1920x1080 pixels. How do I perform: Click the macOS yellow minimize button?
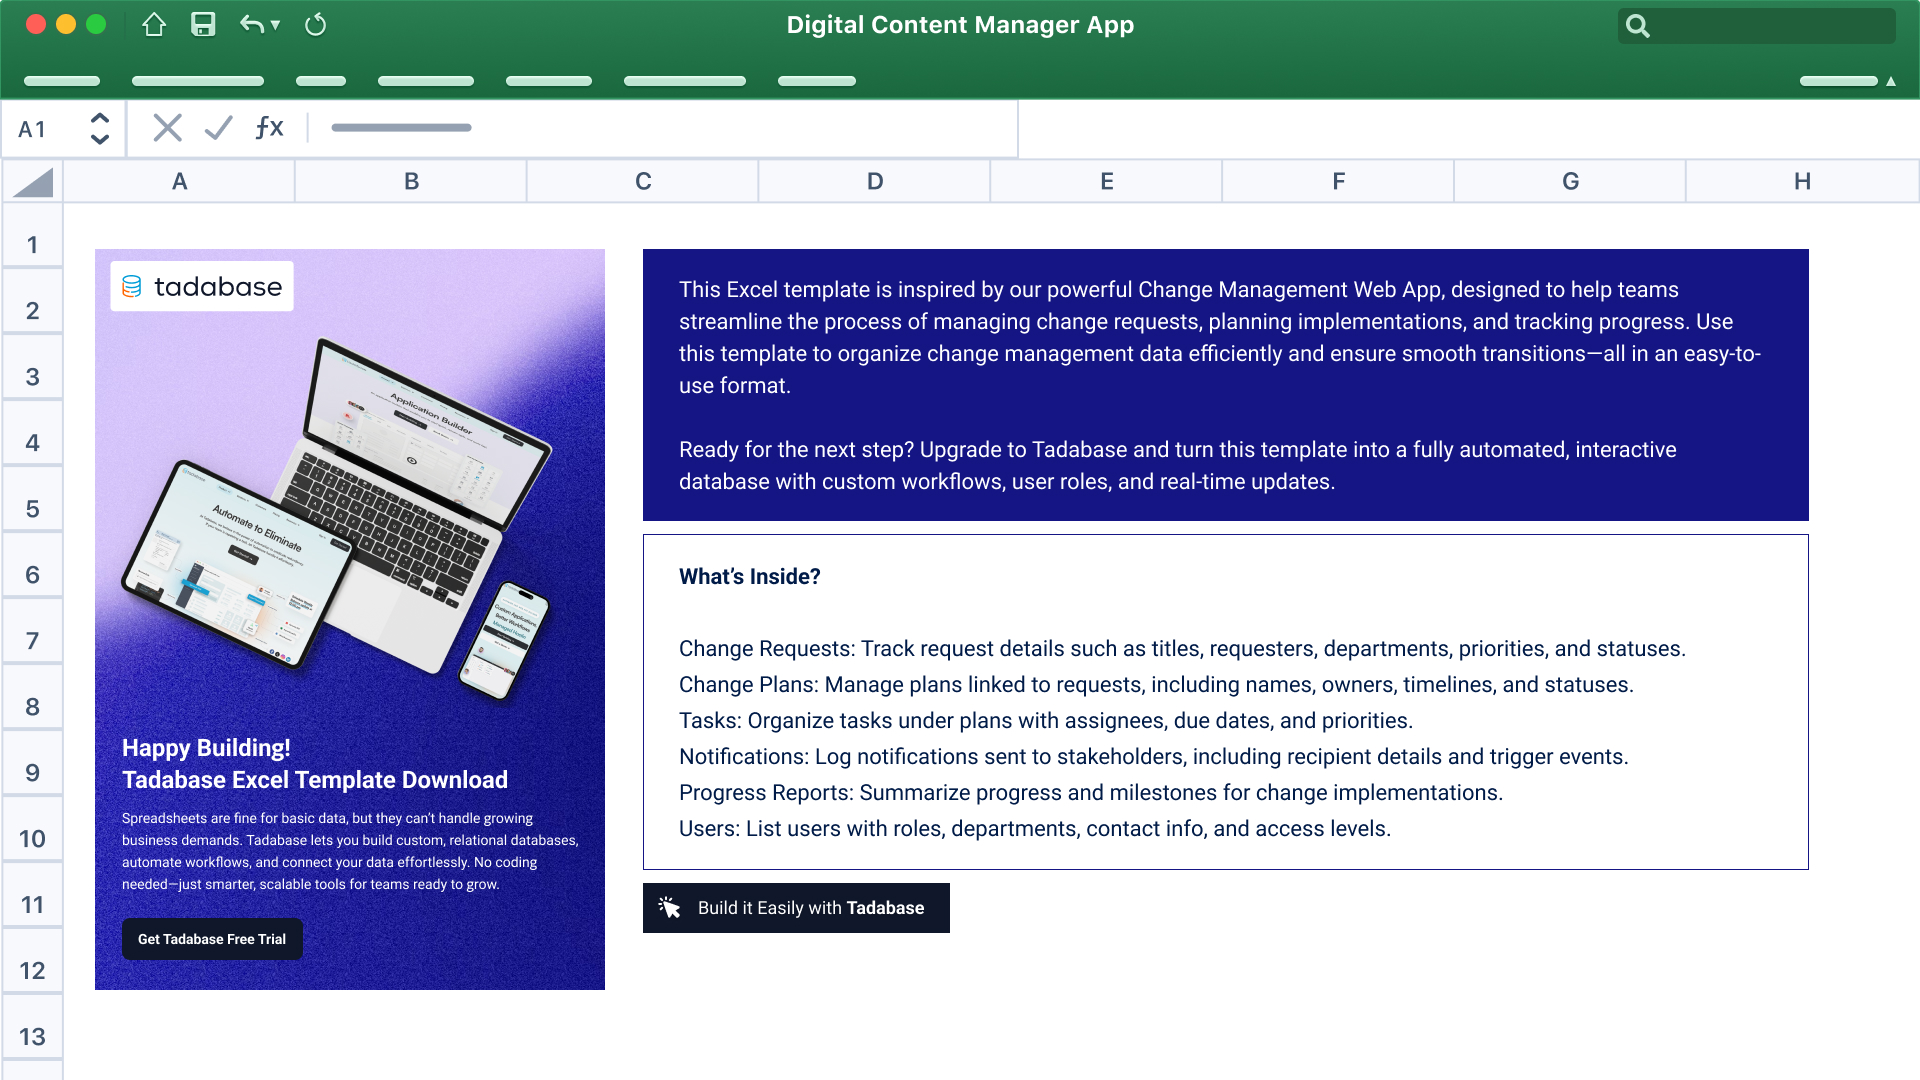(66, 25)
